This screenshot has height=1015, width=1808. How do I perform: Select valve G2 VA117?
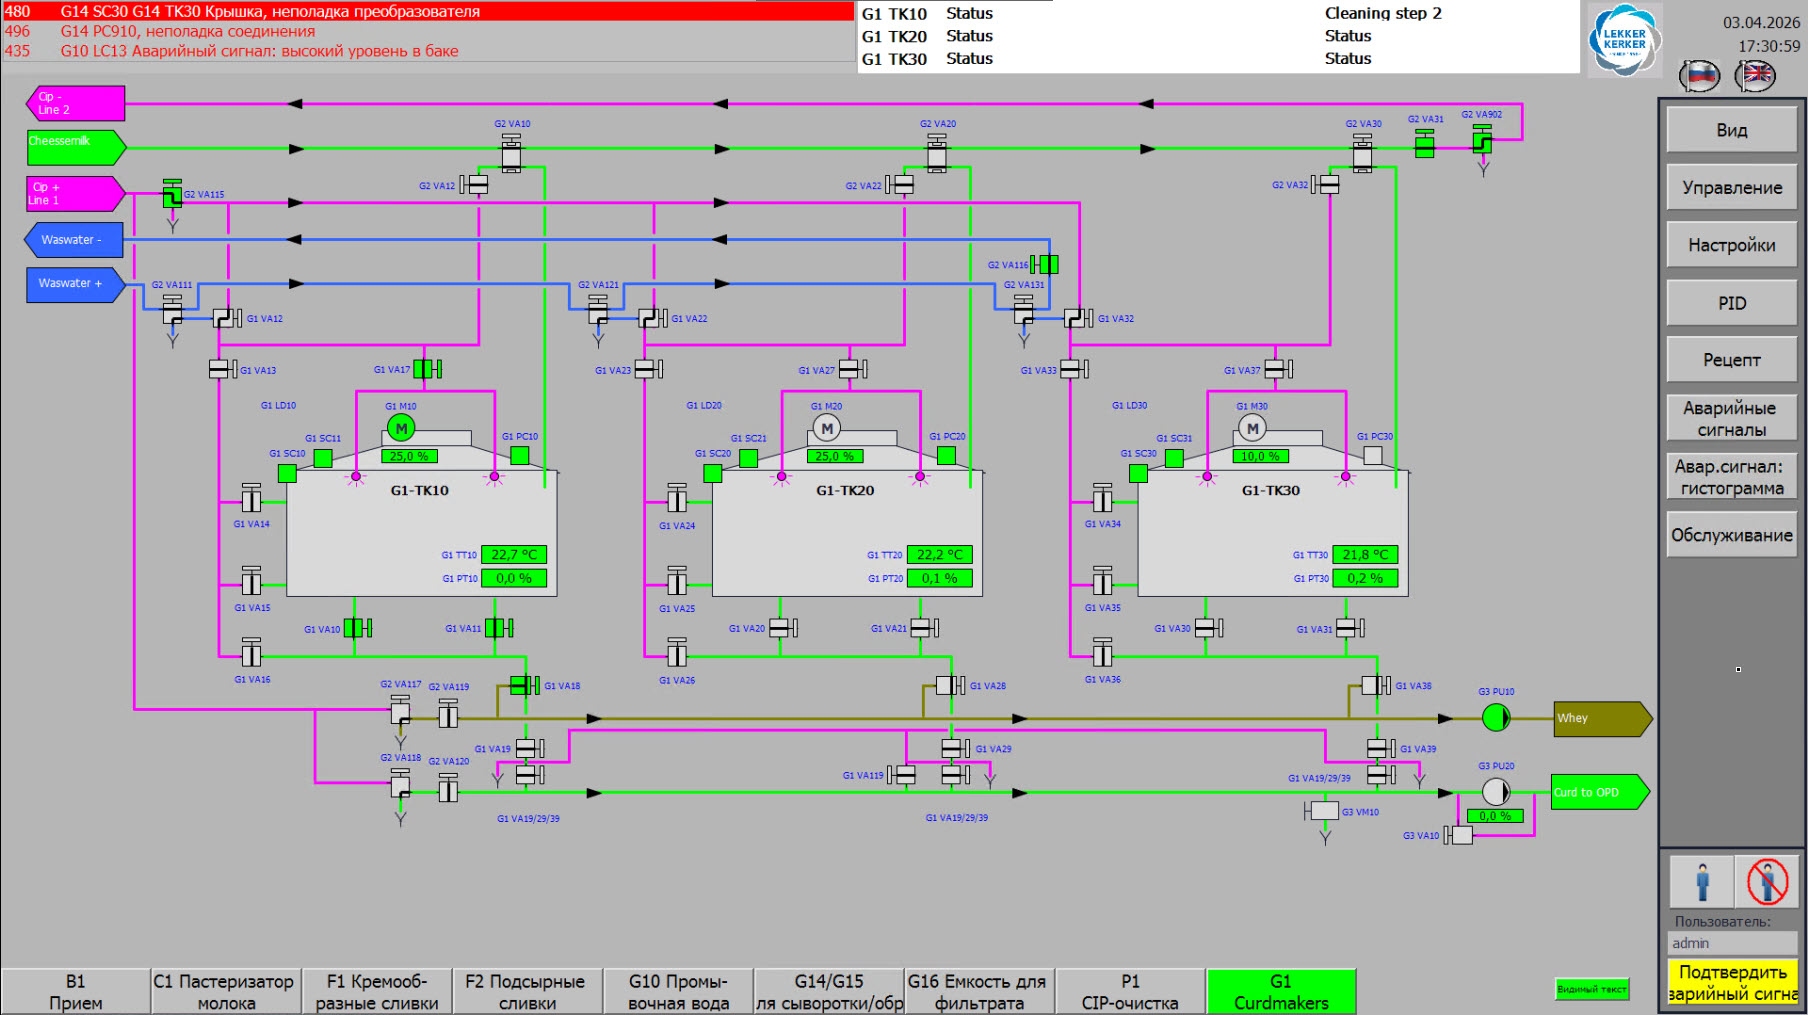tap(400, 710)
